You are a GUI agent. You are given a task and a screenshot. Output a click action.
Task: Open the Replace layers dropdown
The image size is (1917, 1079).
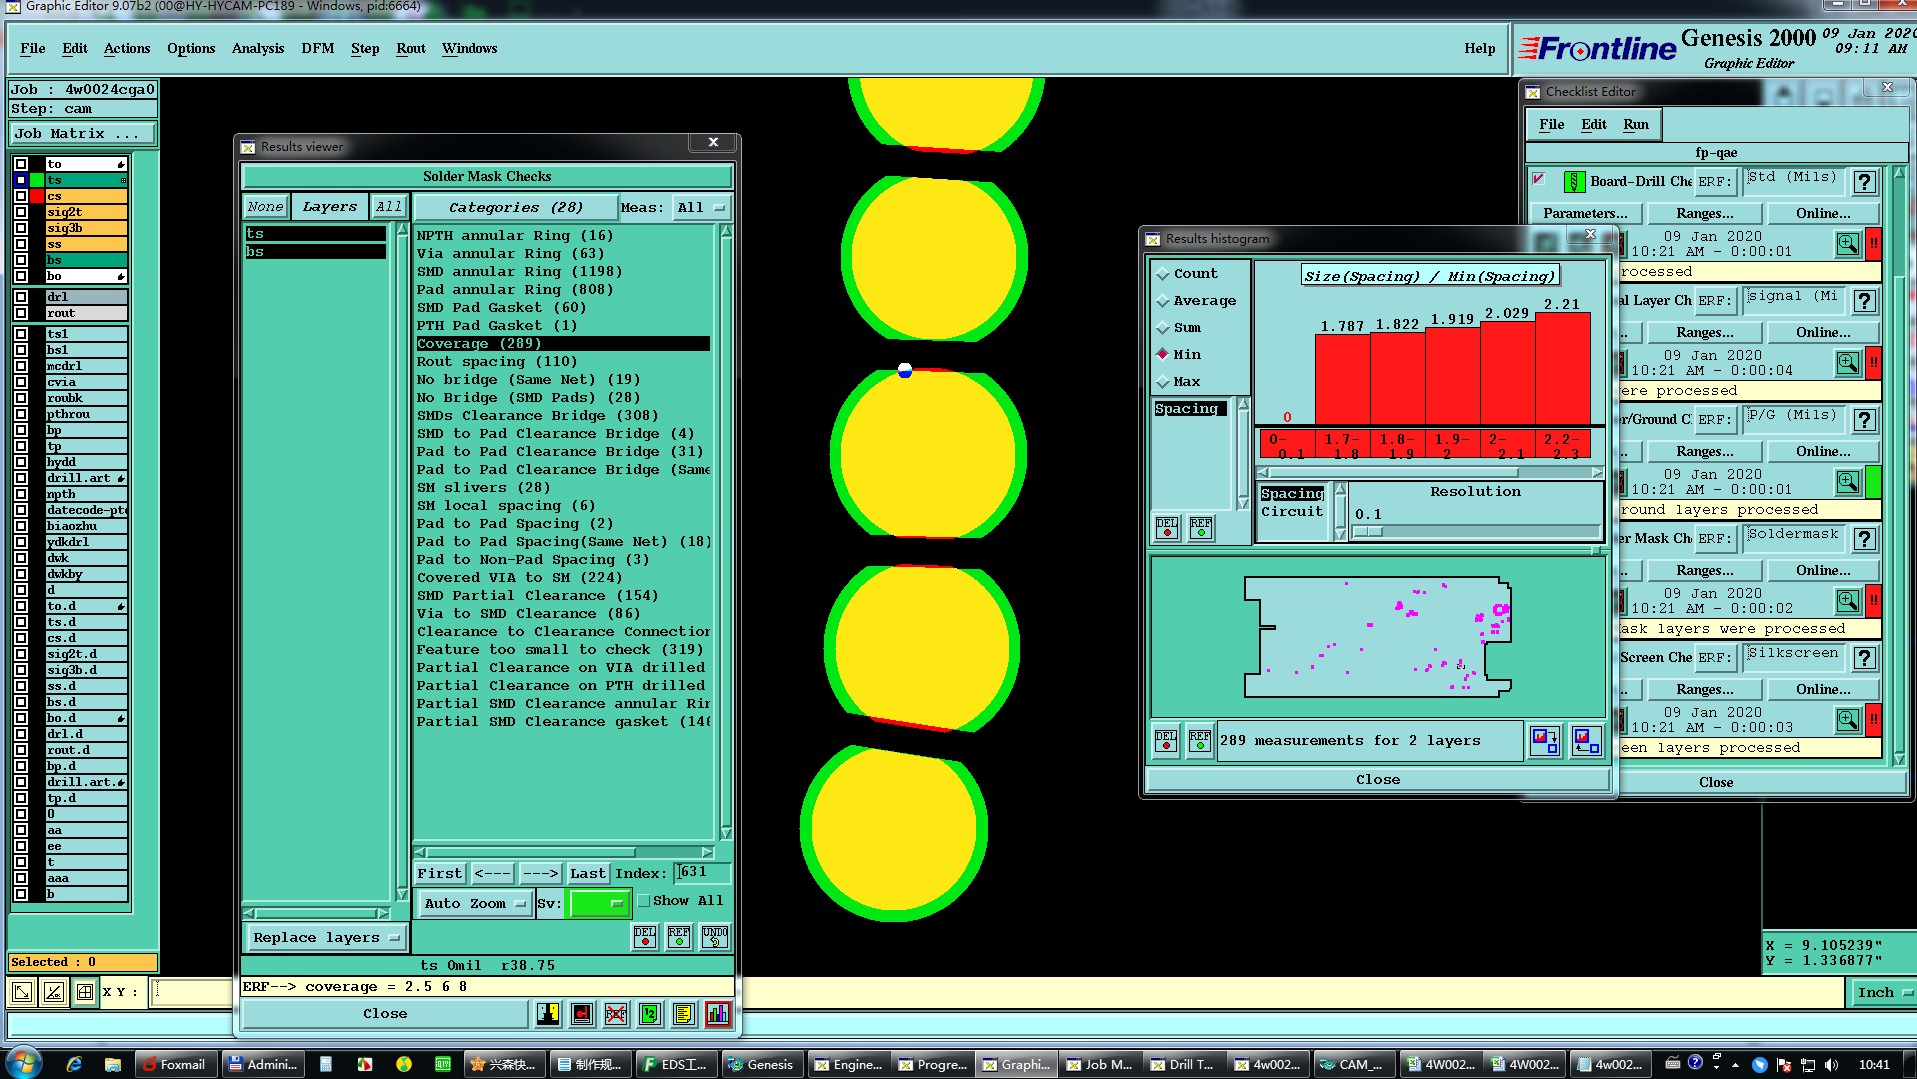(x=326, y=938)
